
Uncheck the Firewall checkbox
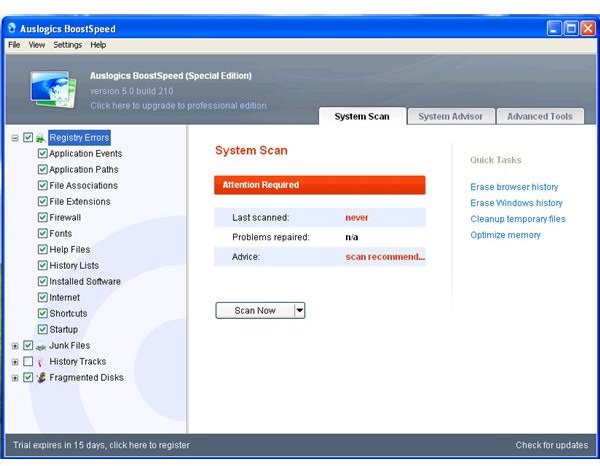click(x=42, y=218)
